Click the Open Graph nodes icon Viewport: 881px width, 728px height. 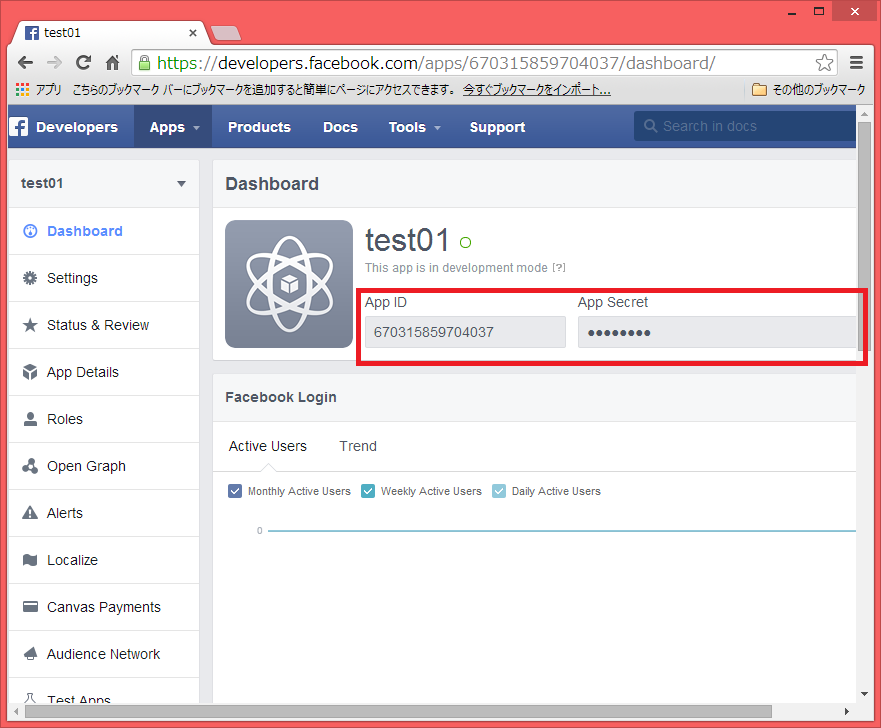click(x=30, y=466)
